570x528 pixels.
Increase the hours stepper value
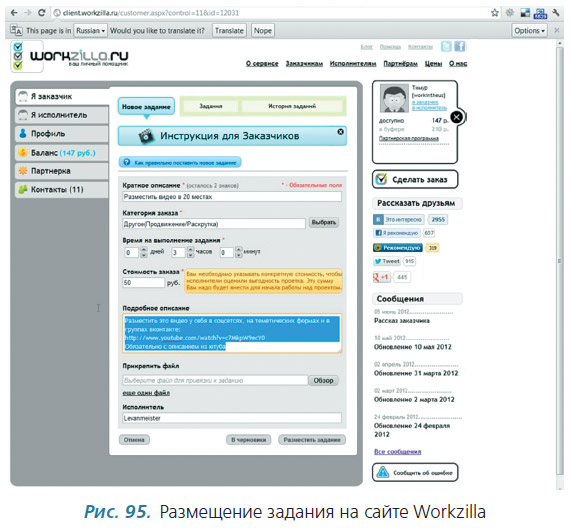click(x=190, y=249)
